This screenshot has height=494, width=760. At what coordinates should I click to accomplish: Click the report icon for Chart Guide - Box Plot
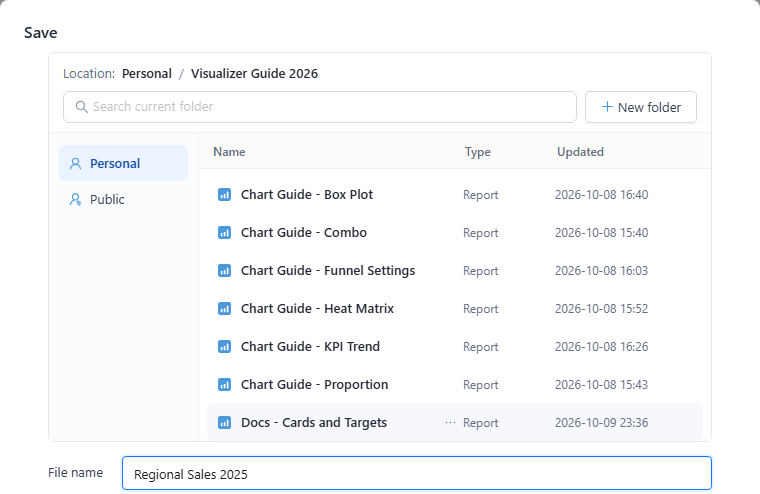(224, 195)
